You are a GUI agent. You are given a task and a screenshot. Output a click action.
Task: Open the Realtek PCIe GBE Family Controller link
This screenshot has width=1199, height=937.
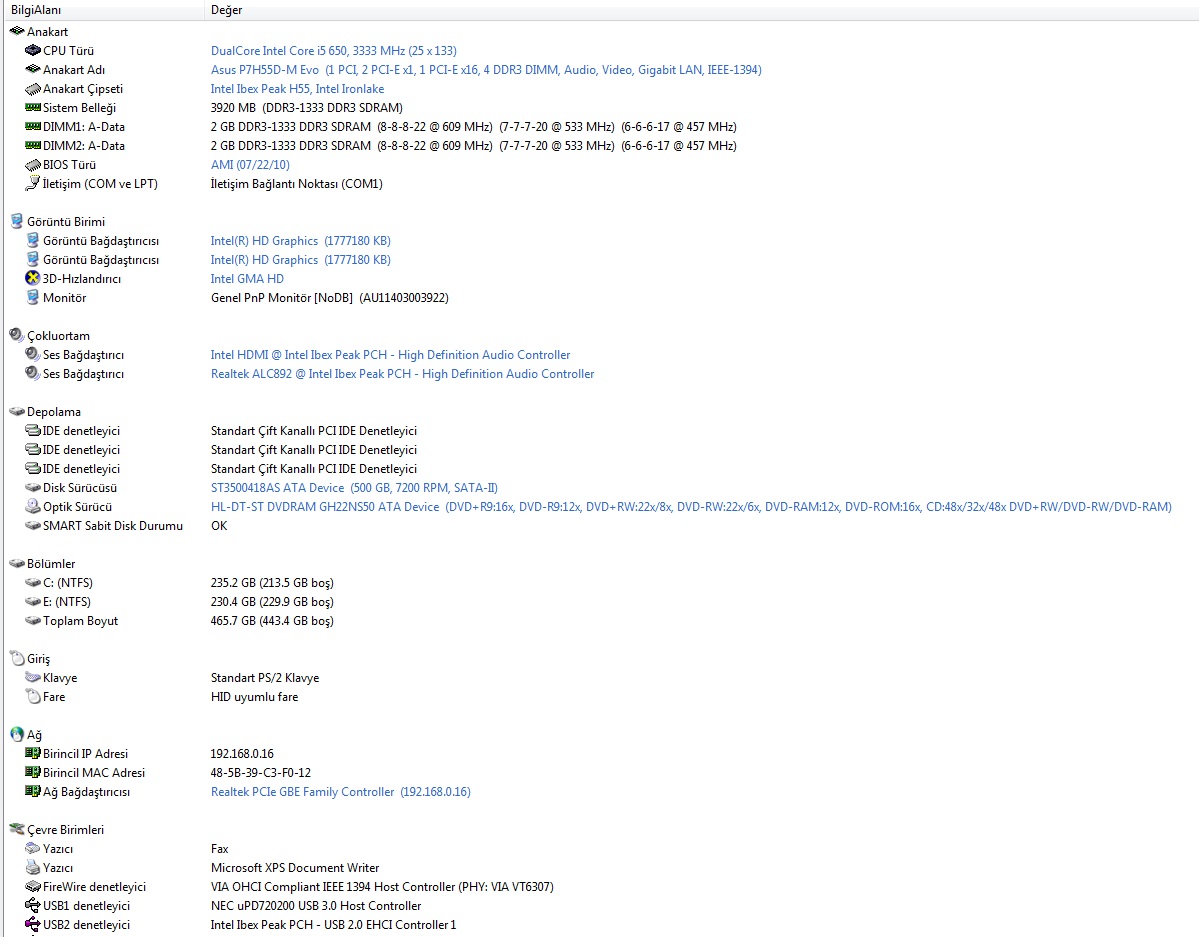[302, 792]
